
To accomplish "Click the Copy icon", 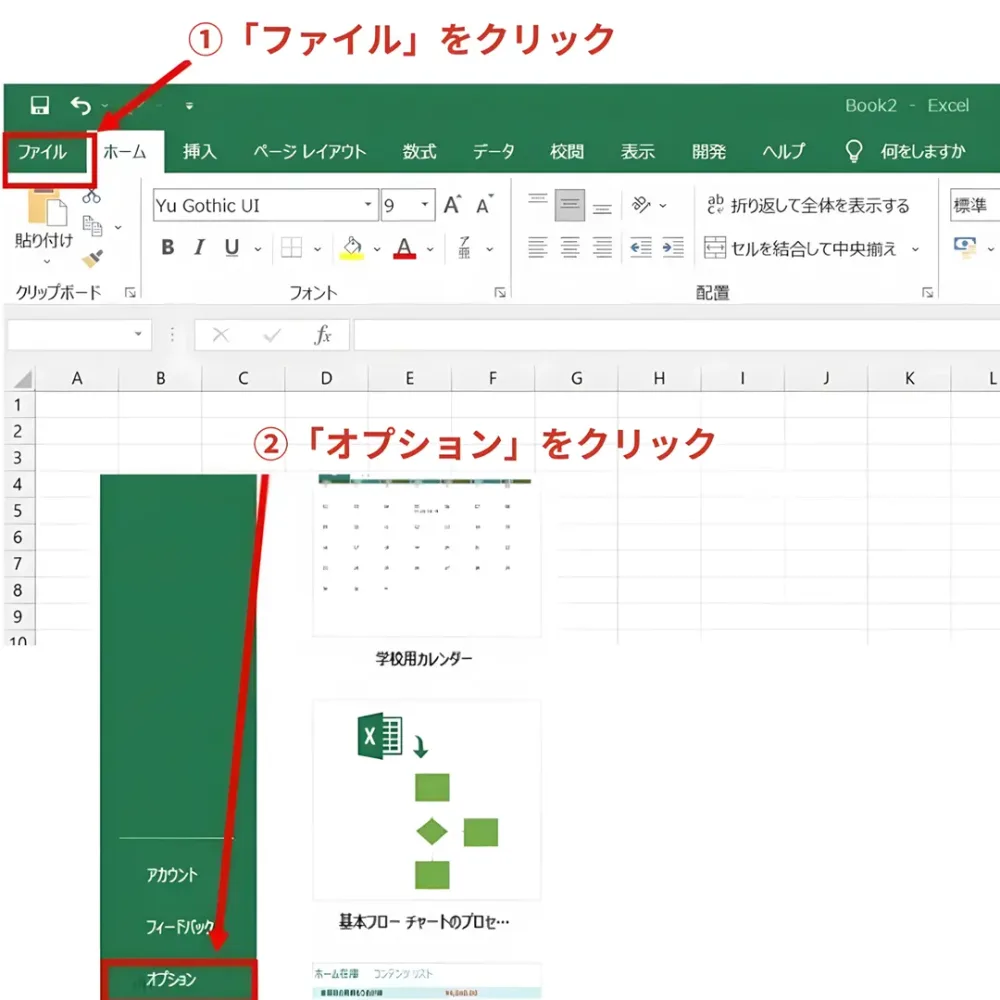I will (x=92, y=226).
